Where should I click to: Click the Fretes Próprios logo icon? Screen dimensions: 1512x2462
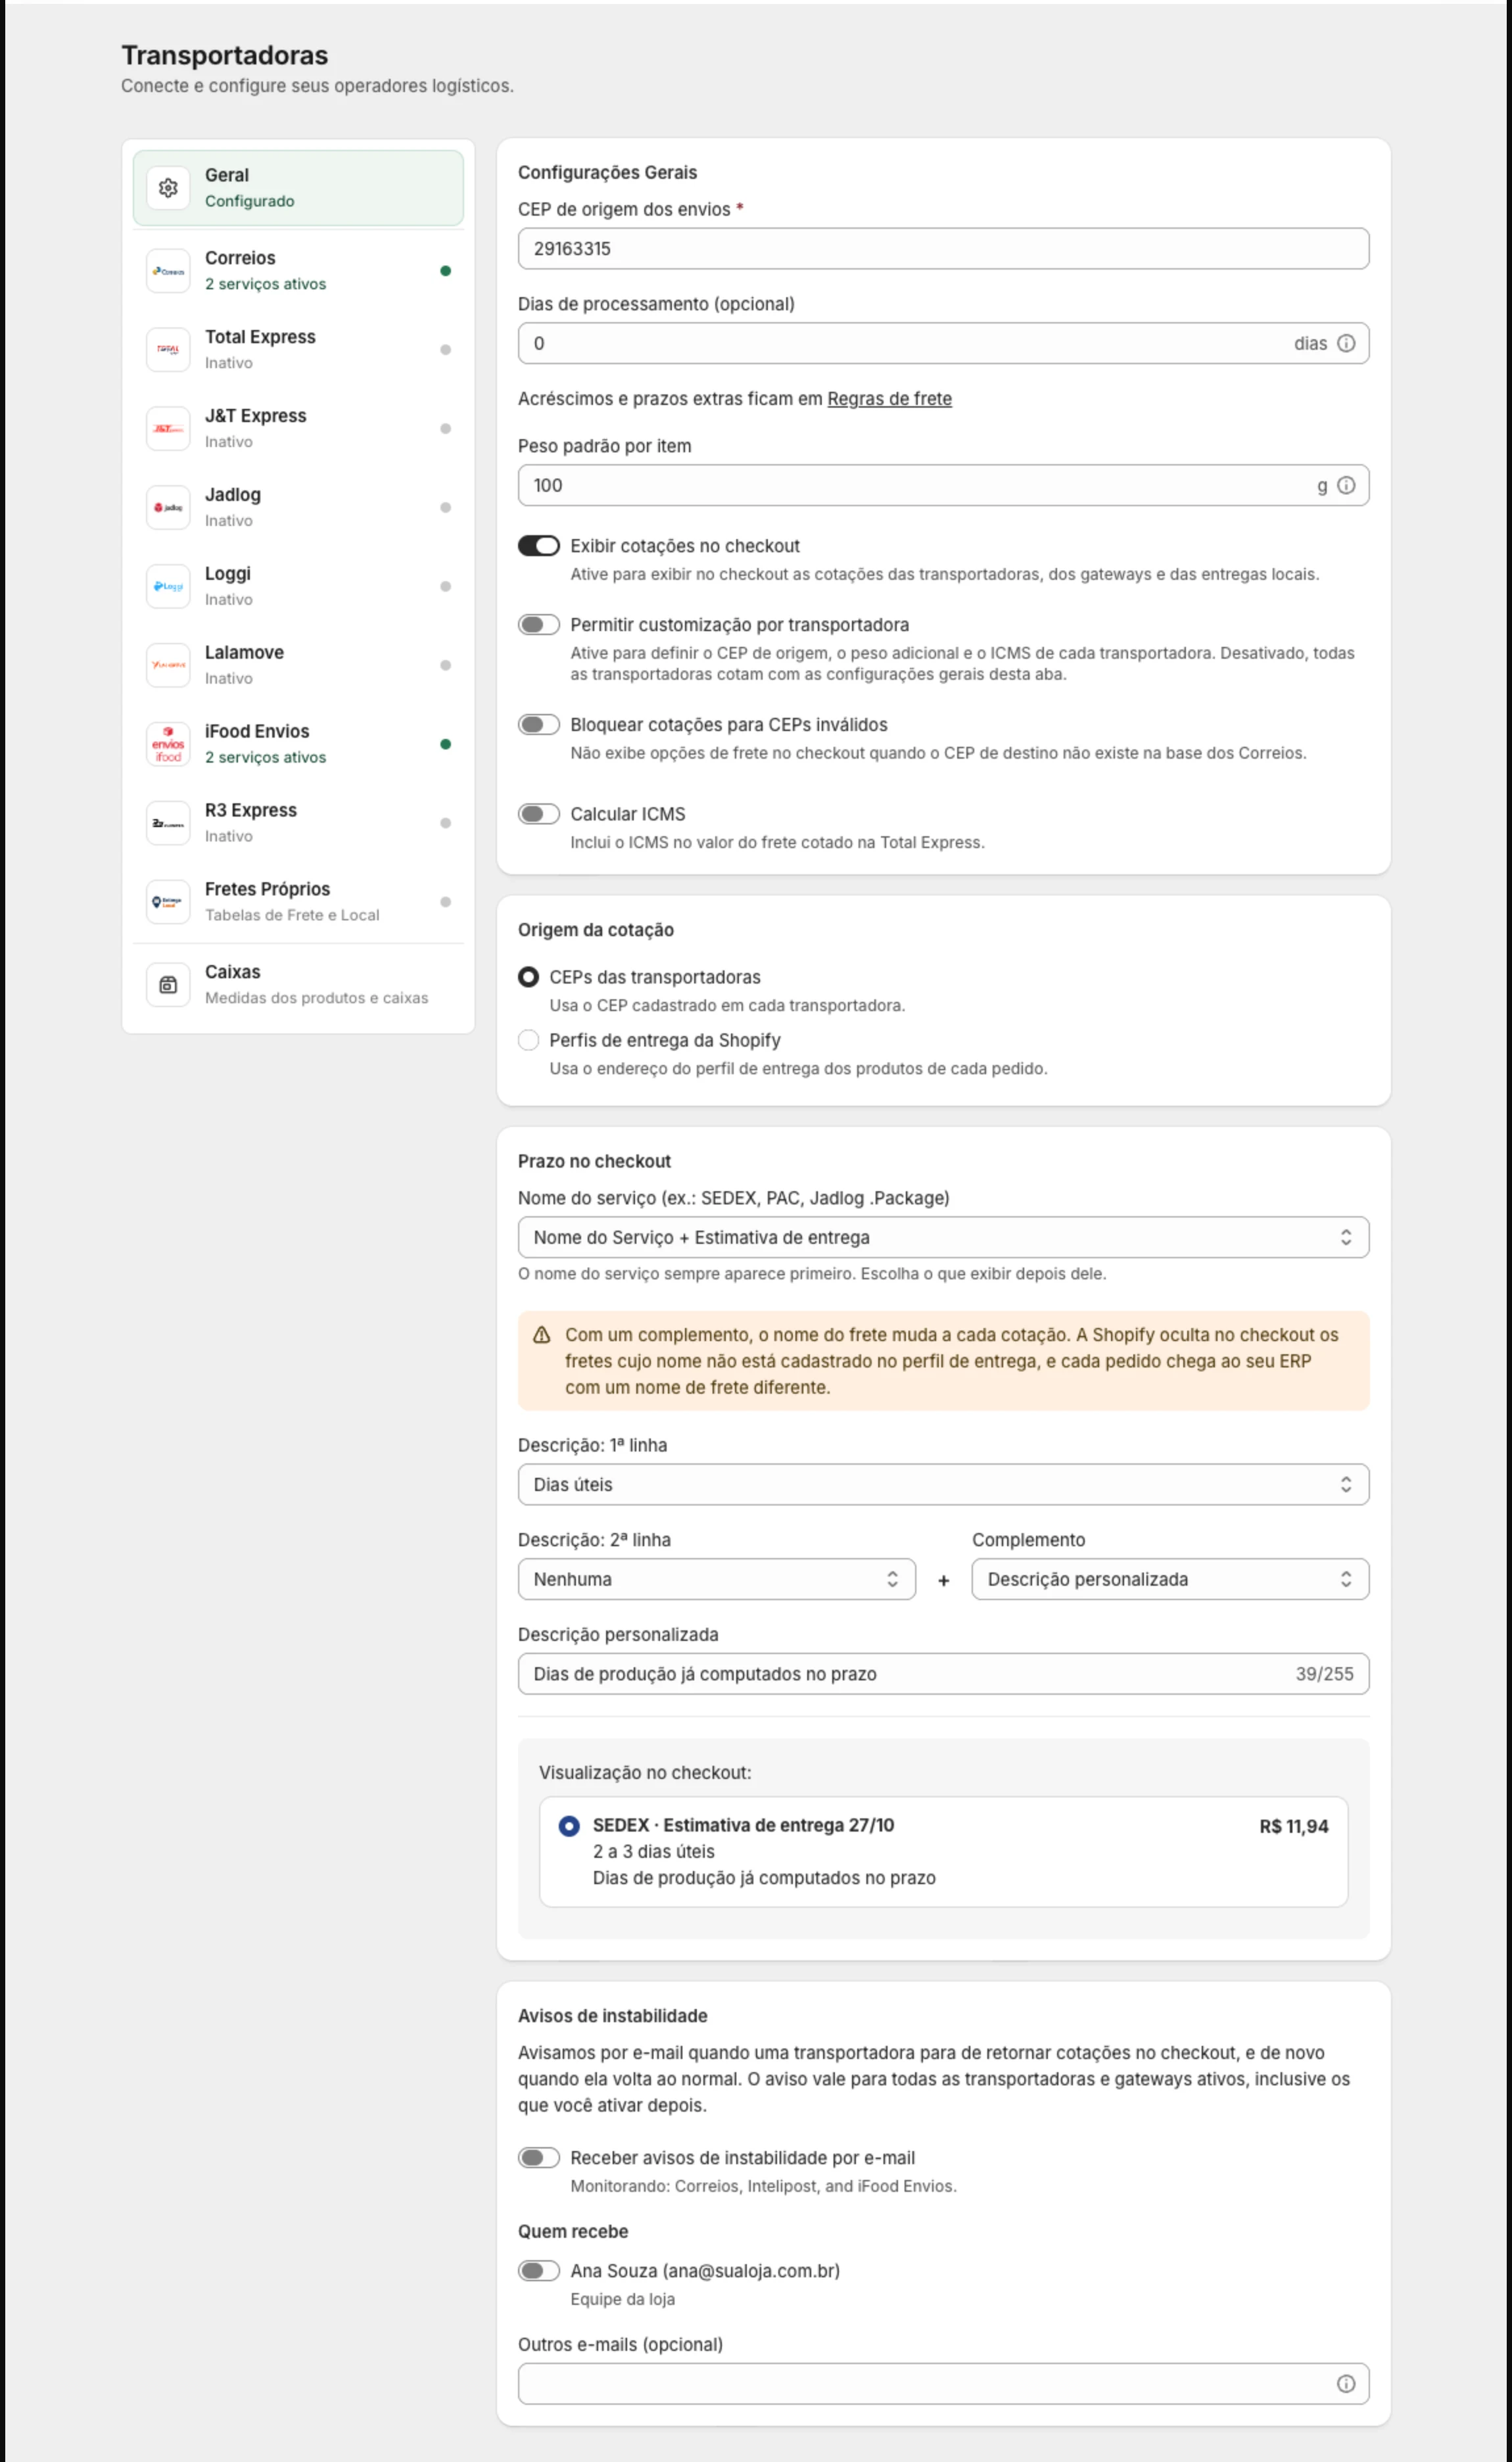coord(168,903)
